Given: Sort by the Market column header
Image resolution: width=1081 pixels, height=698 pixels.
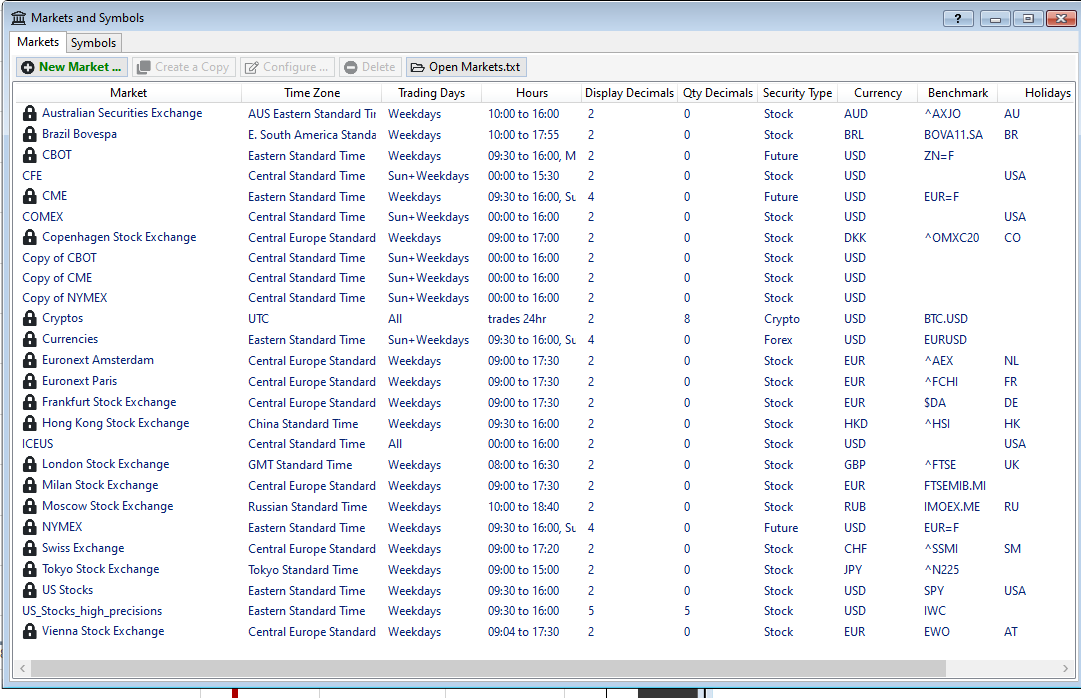Looking at the screenshot, I should 128,92.
